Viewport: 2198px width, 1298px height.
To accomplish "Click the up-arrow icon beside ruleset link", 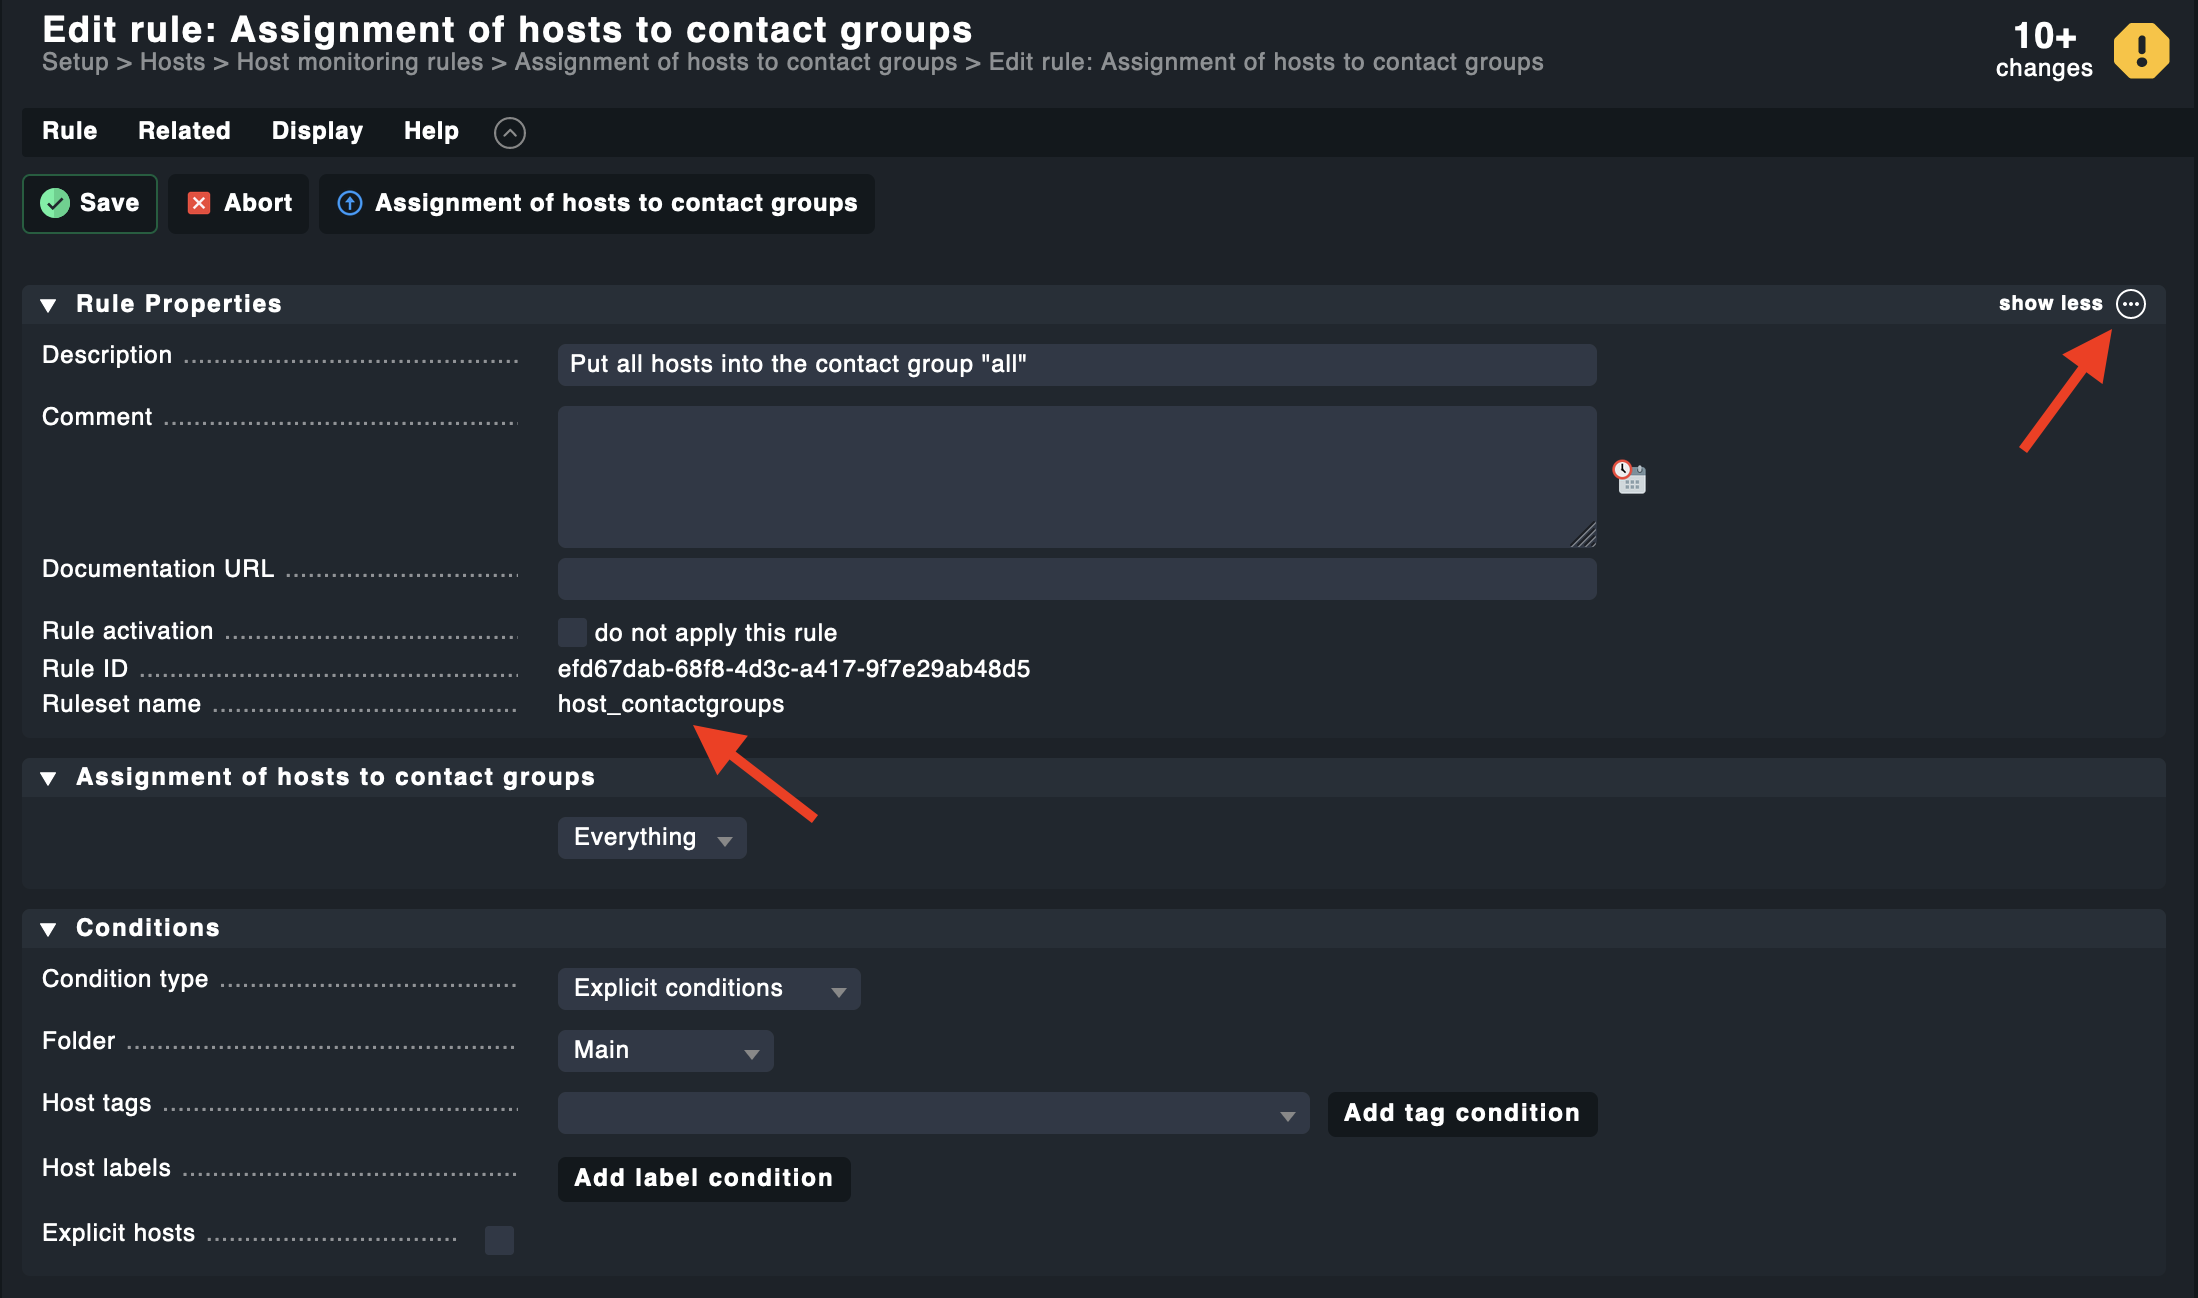I will coord(350,203).
